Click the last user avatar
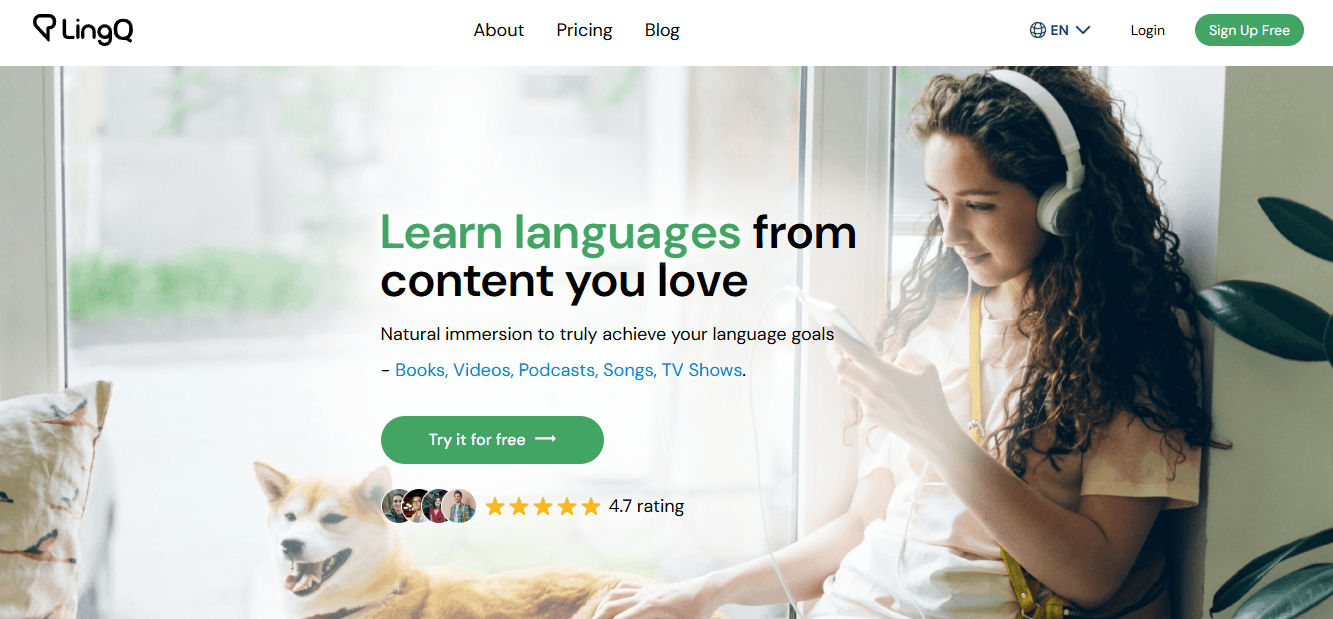Image resolution: width=1333 pixels, height=619 pixels. pyautogui.click(x=460, y=506)
